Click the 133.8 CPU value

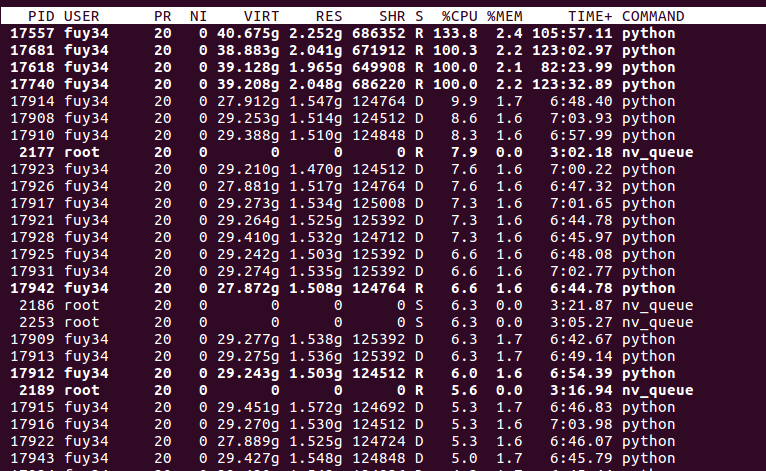click(x=455, y=33)
